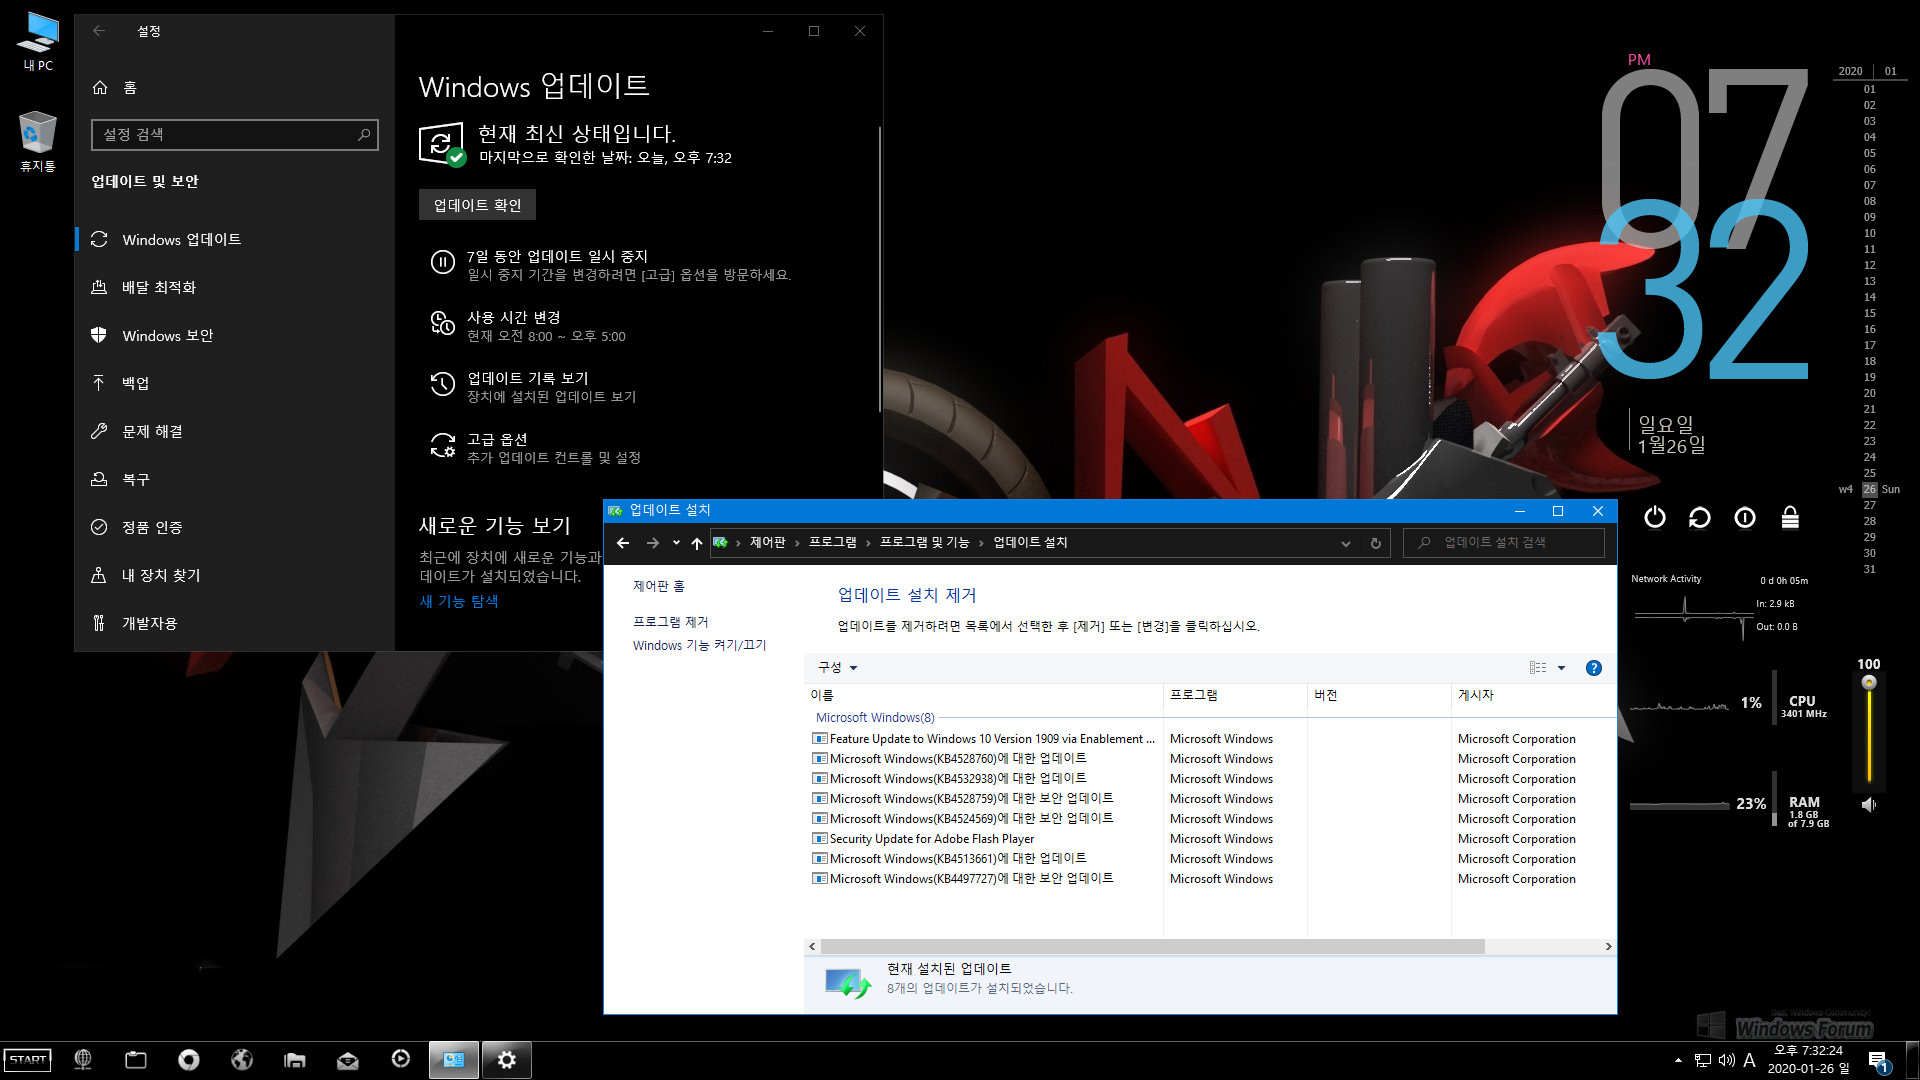Screen dimensions: 1920x1080
Task: Open 사용 시간 변경 option
Action: tap(546, 326)
